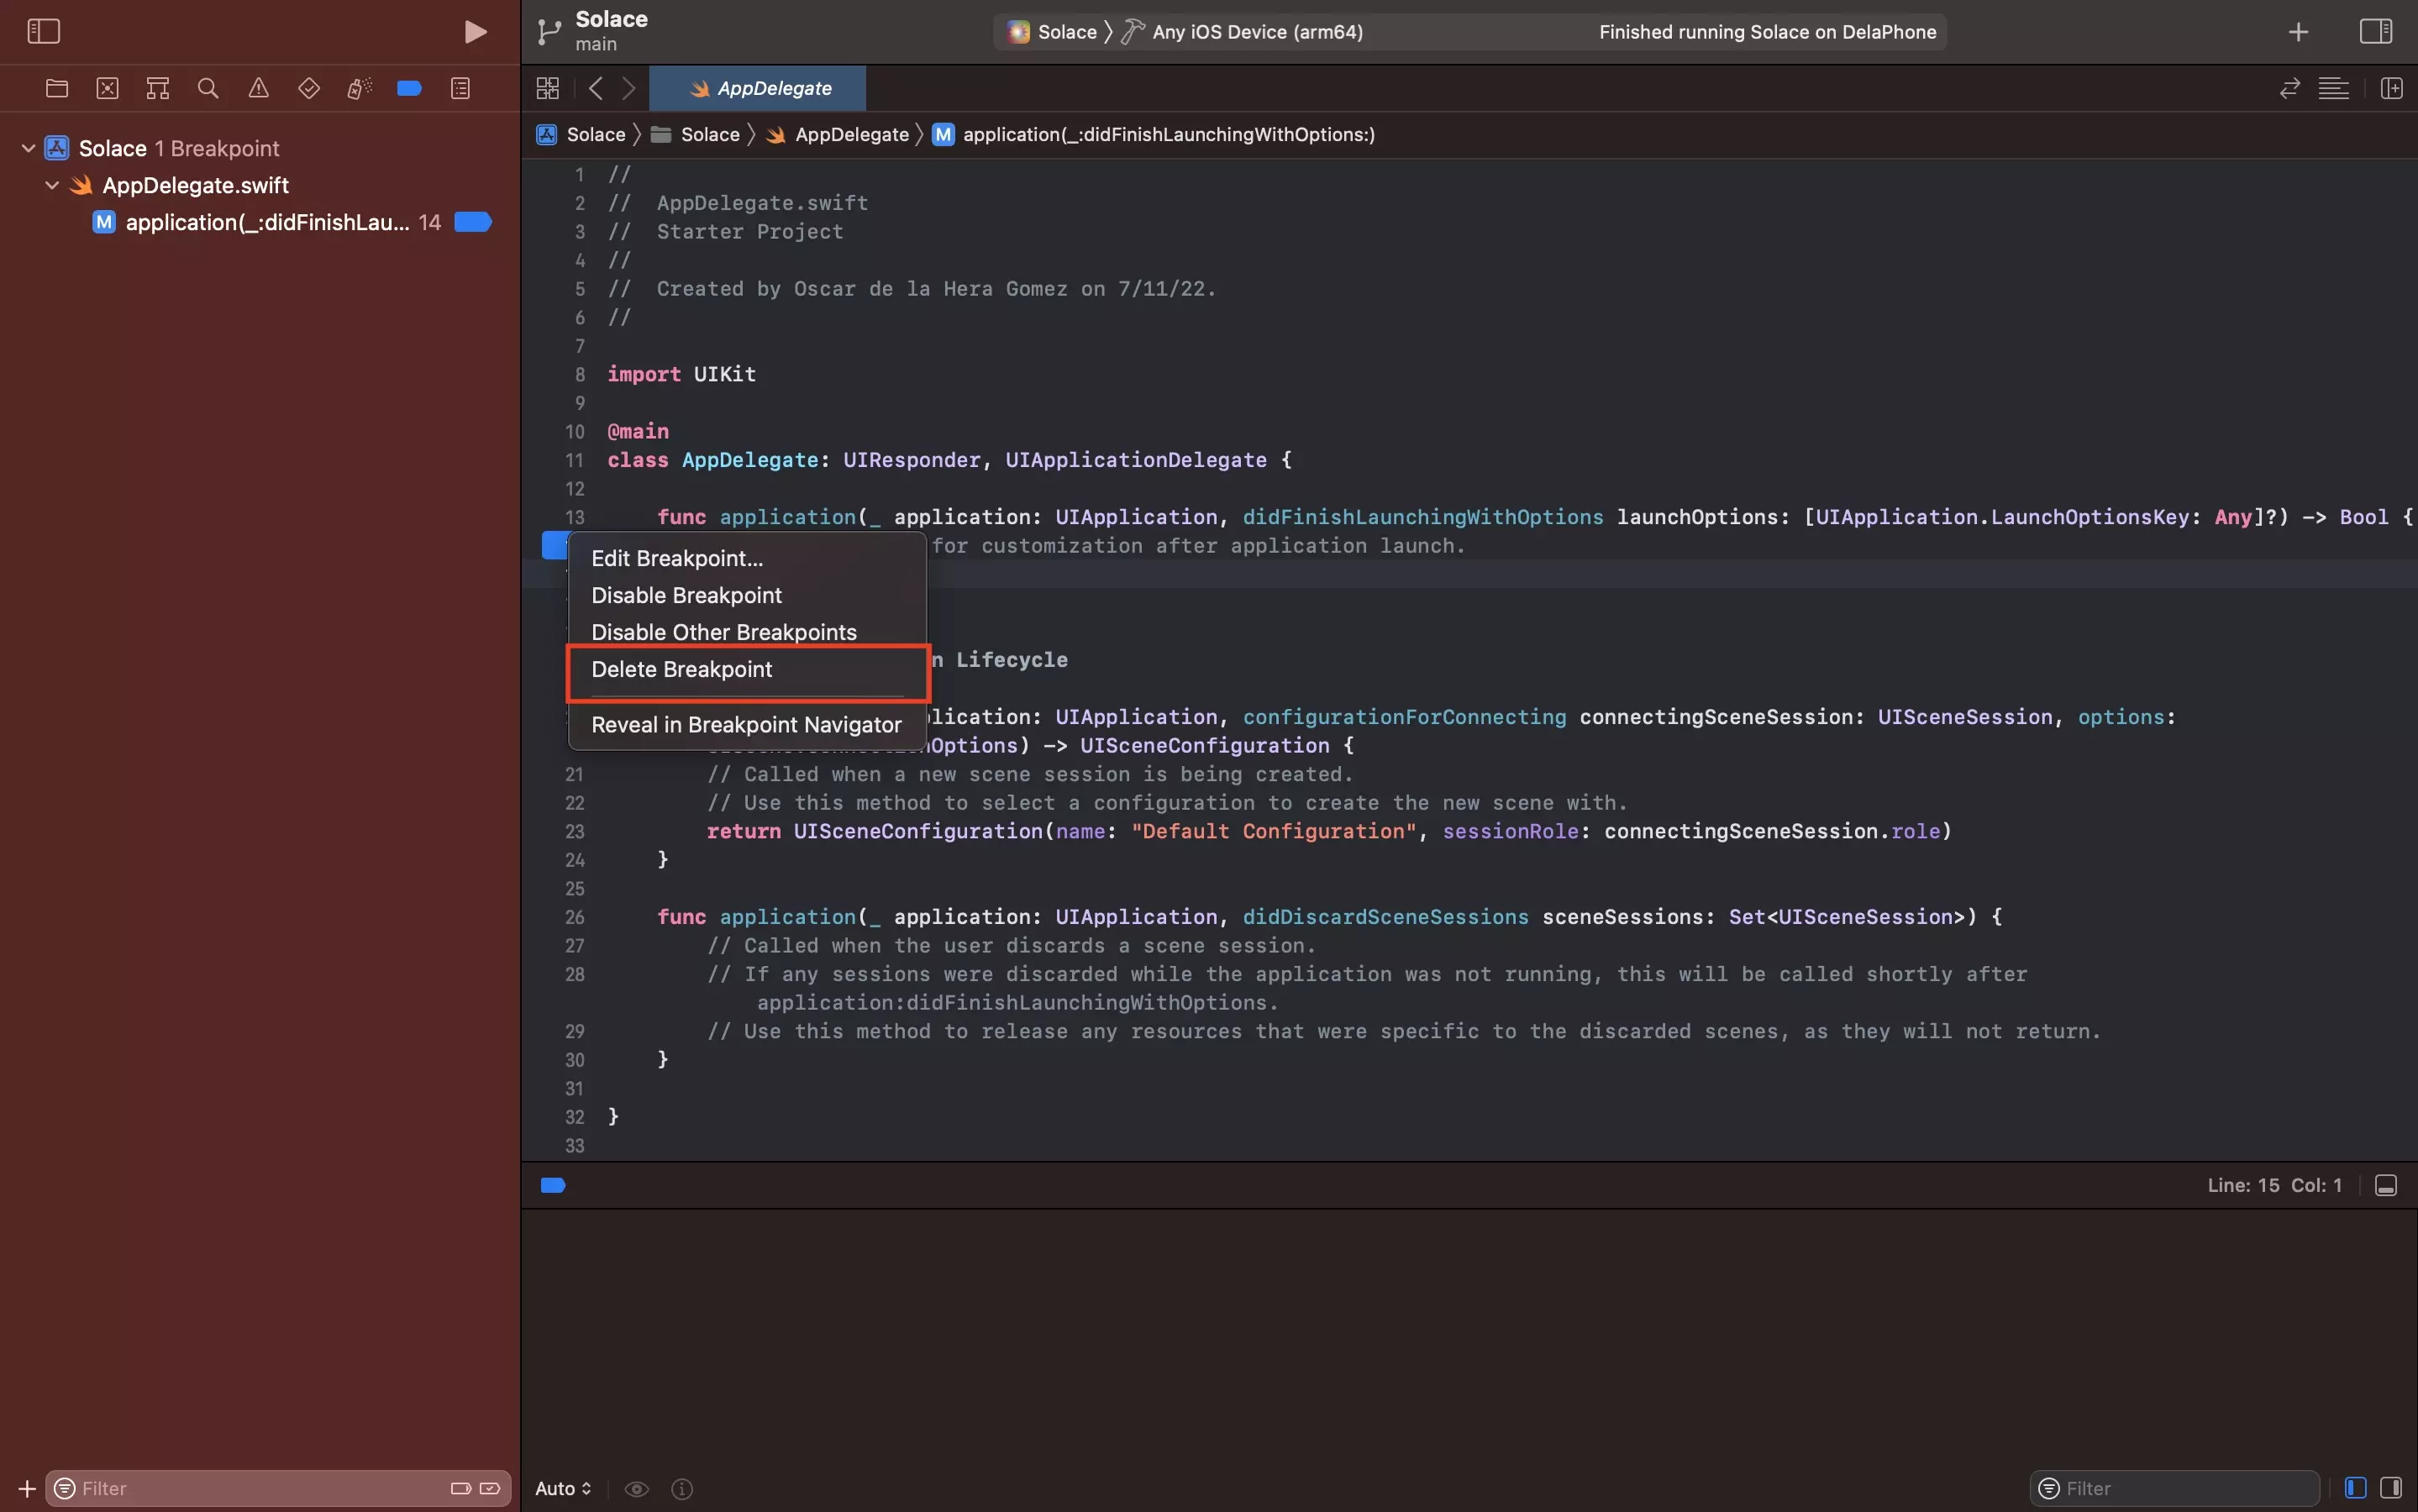Toggle the left navigator sidebar visibility
This screenshot has width=2418, height=1512.
44,31
